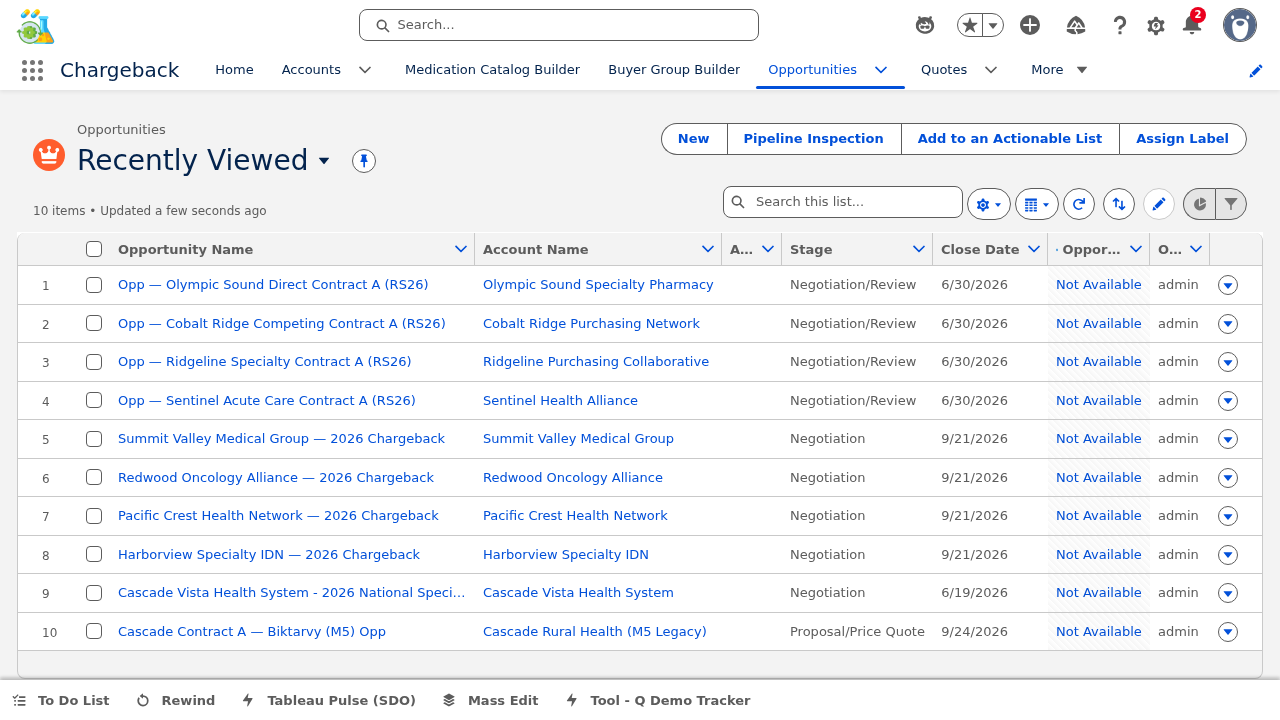The width and height of the screenshot is (1280, 720).
Task: Check the Ridgeline Specialty Contract row
Action: 94,362
